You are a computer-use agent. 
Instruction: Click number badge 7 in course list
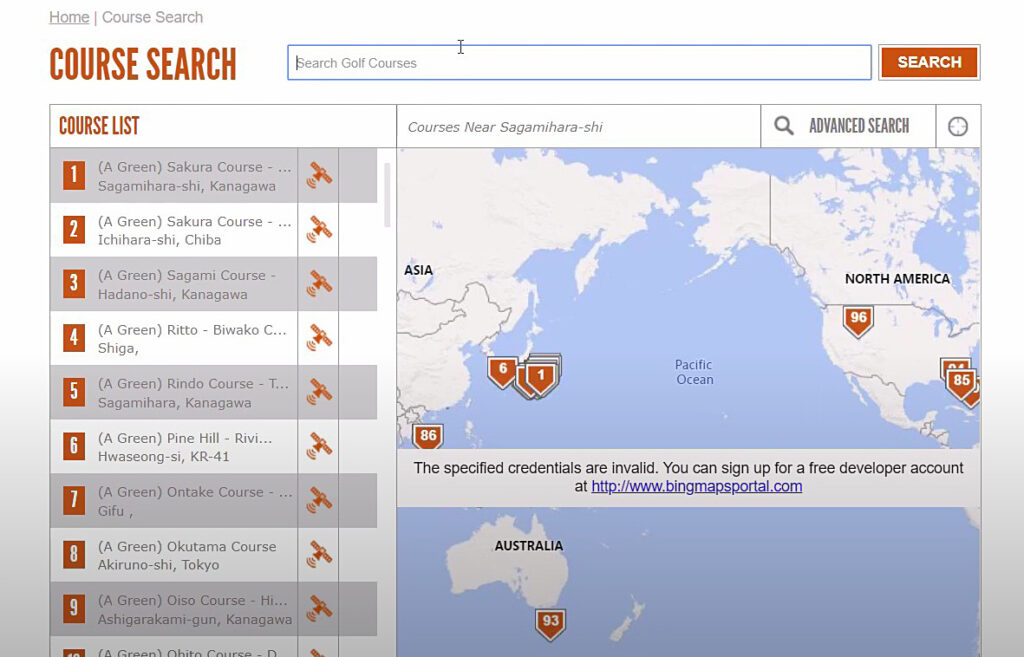point(74,500)
